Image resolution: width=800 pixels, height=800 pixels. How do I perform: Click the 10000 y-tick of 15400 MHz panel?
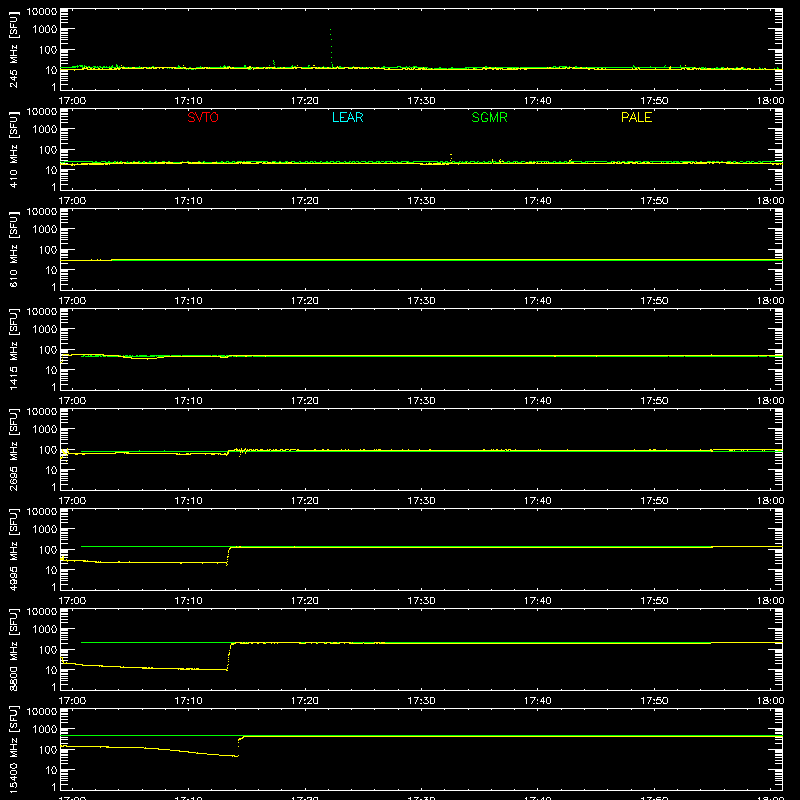[42, 712]
